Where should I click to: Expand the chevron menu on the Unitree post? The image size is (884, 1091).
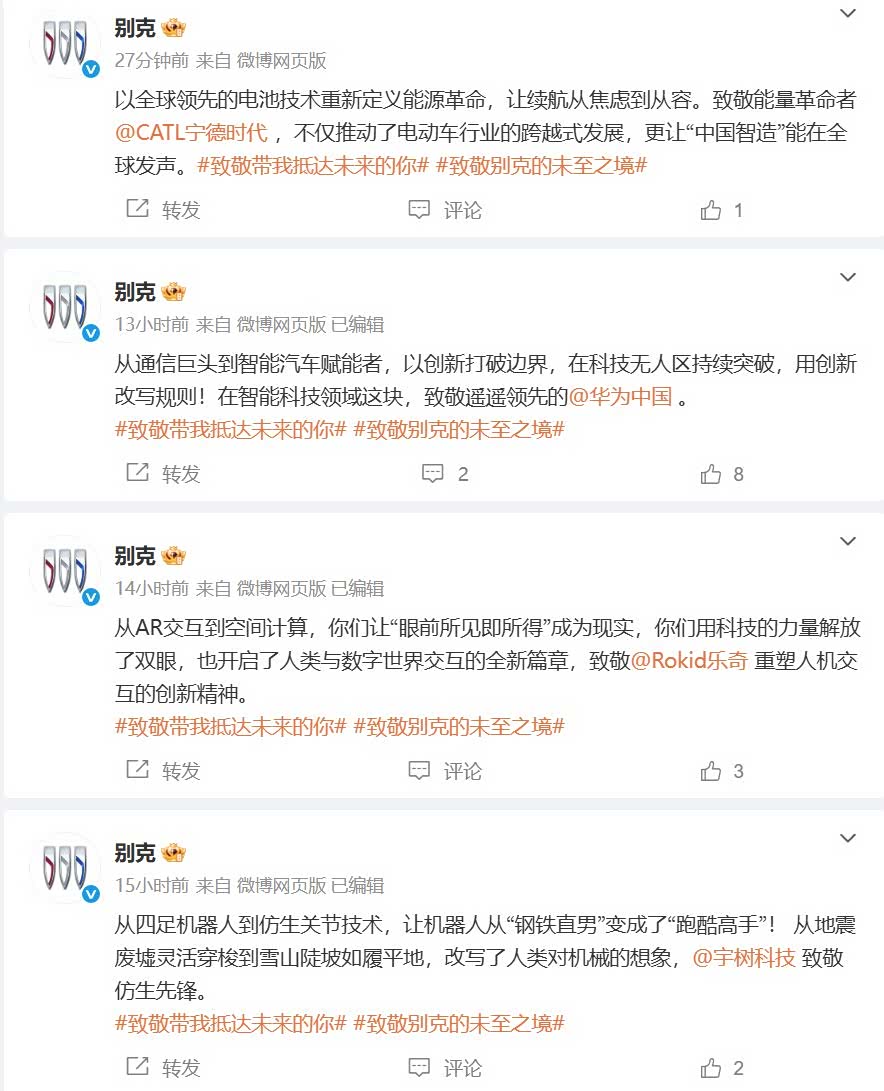click(x=848, y=838)
